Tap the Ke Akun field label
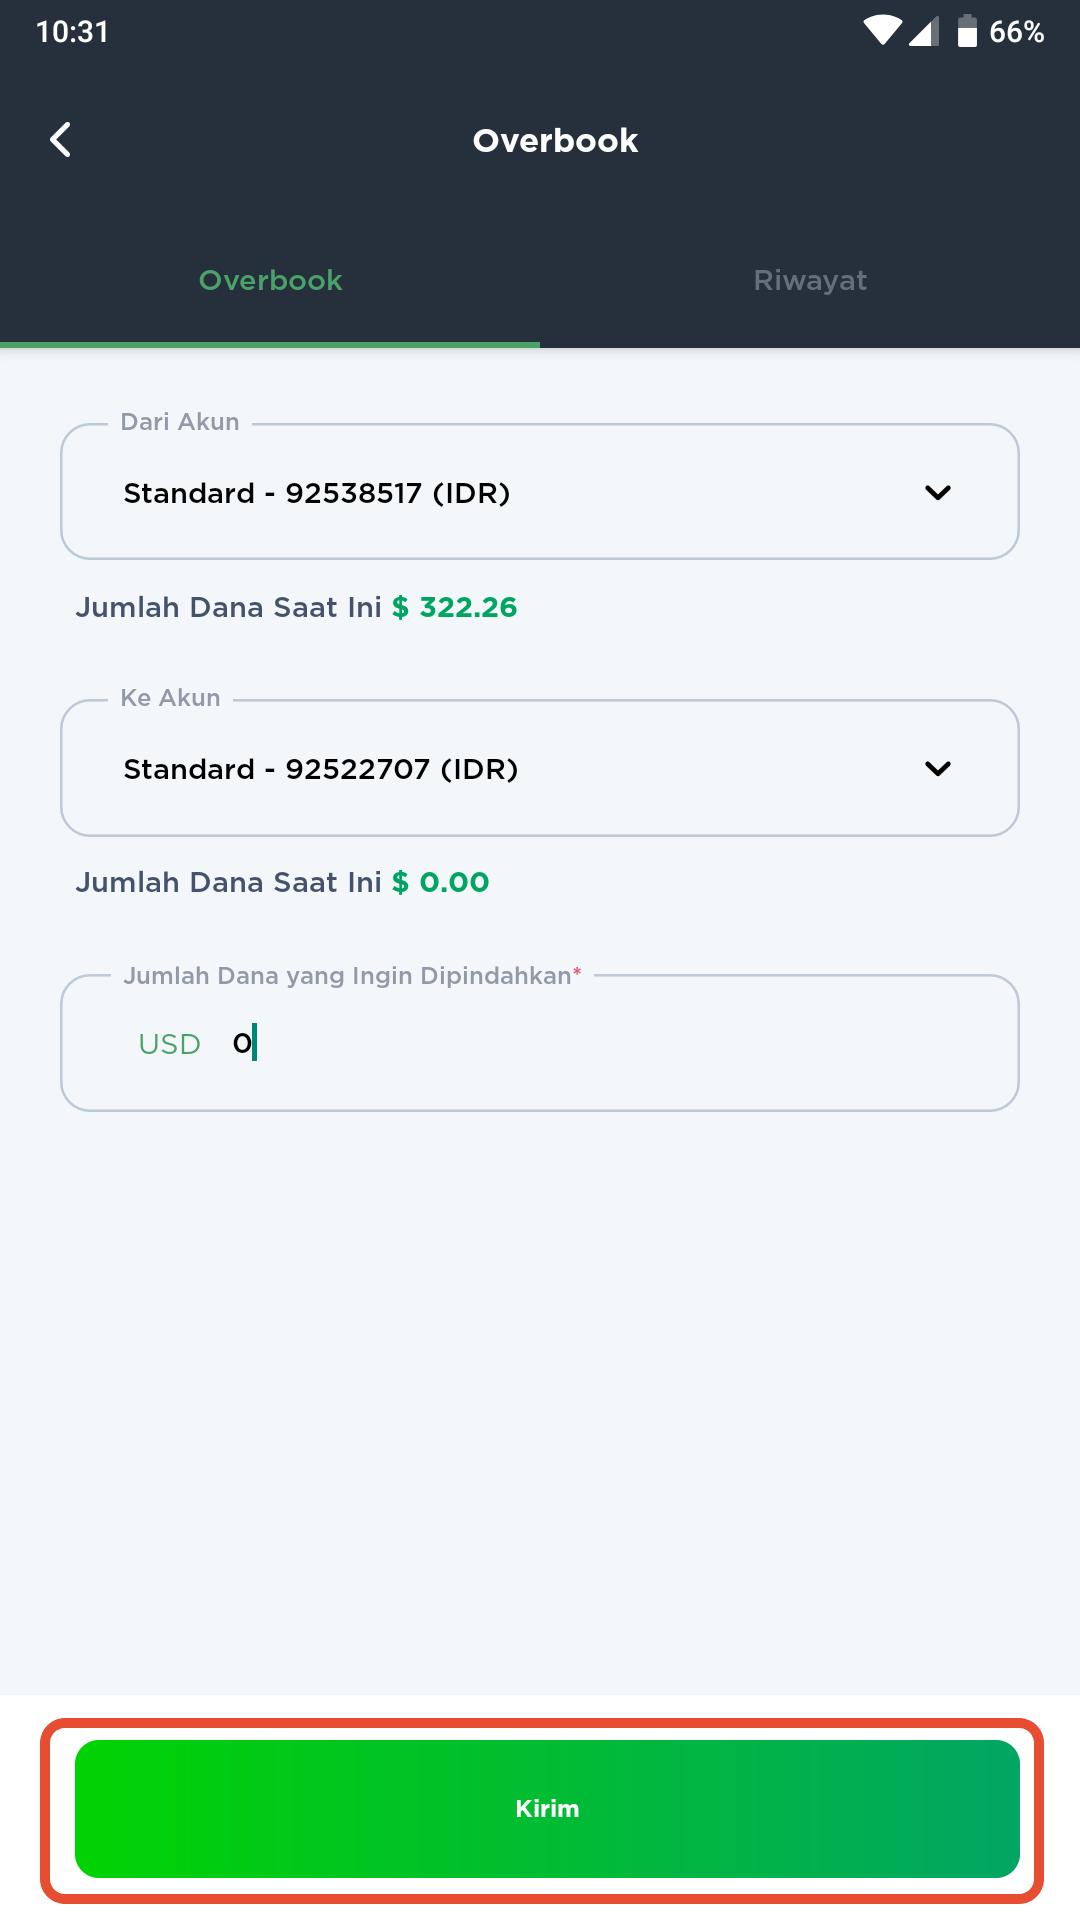Viewport: 1080px width, 1920px height. coord(170,698)
